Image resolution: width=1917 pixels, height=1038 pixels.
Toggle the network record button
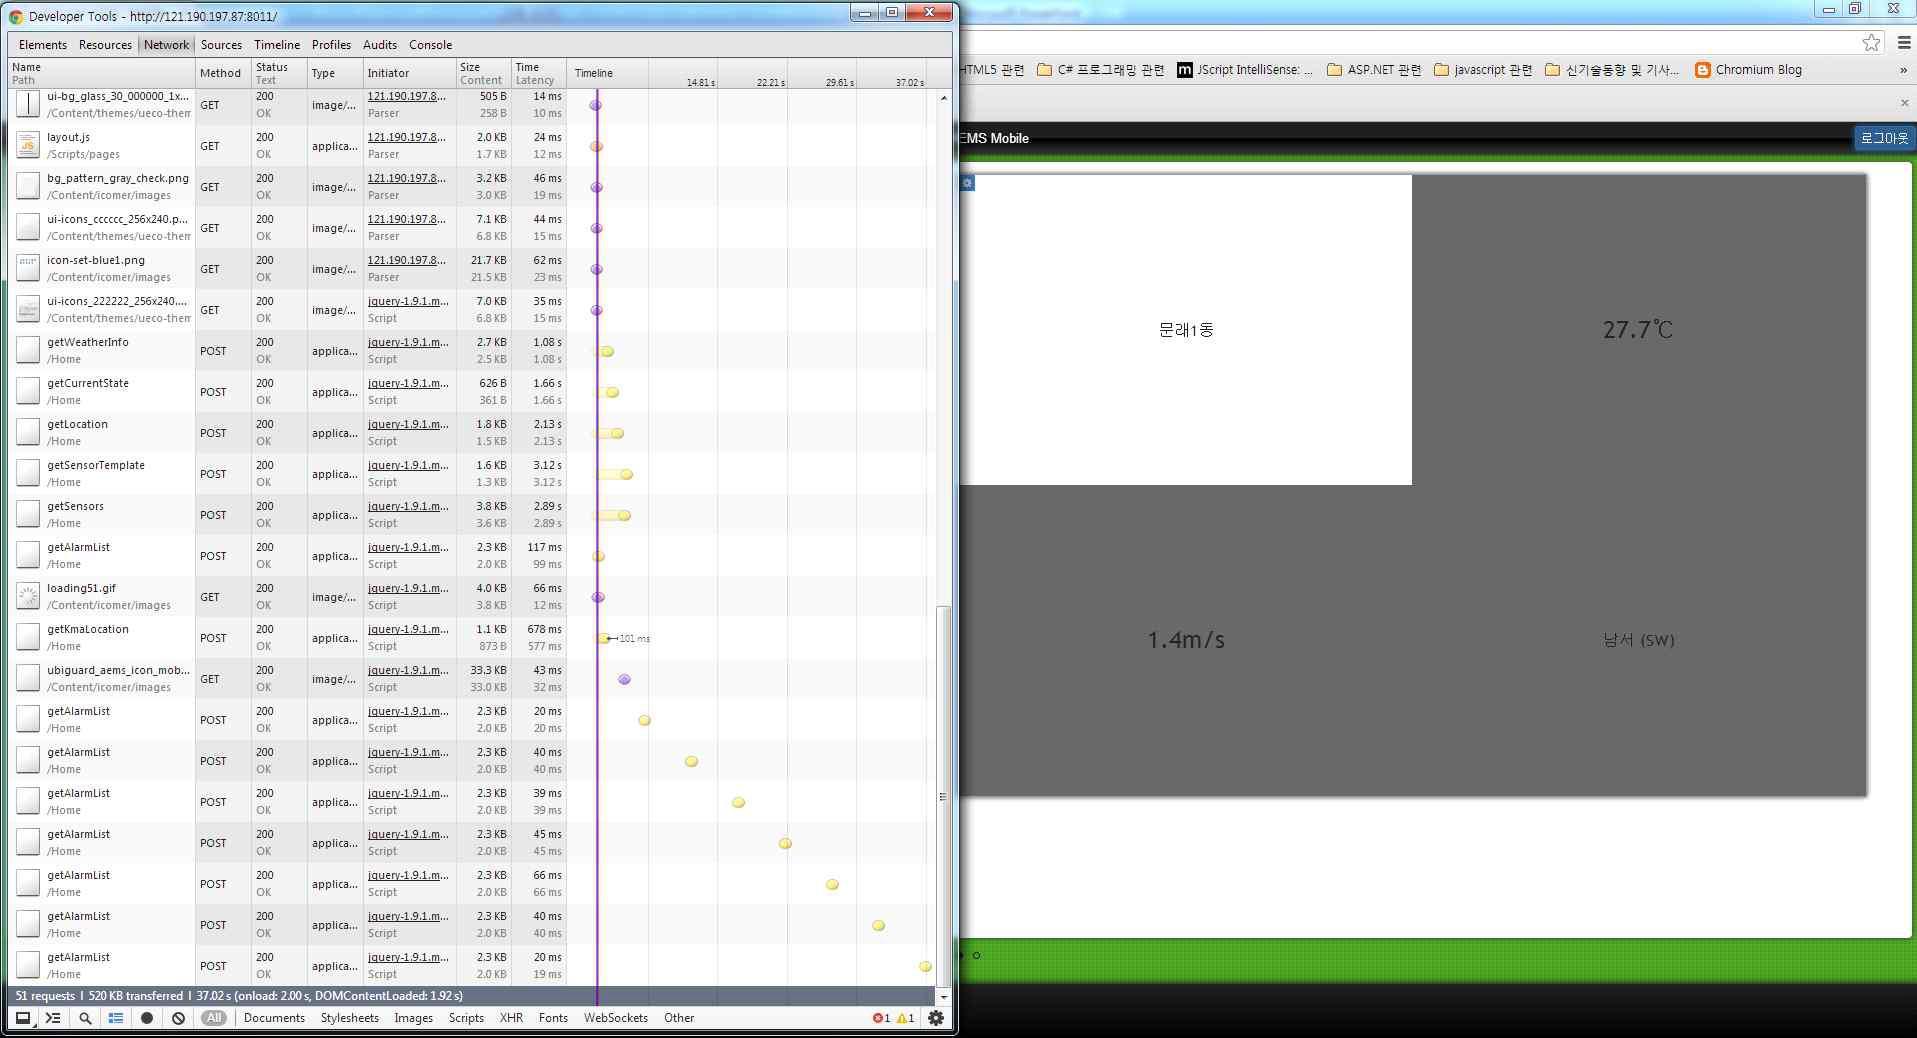(147, 1018)
